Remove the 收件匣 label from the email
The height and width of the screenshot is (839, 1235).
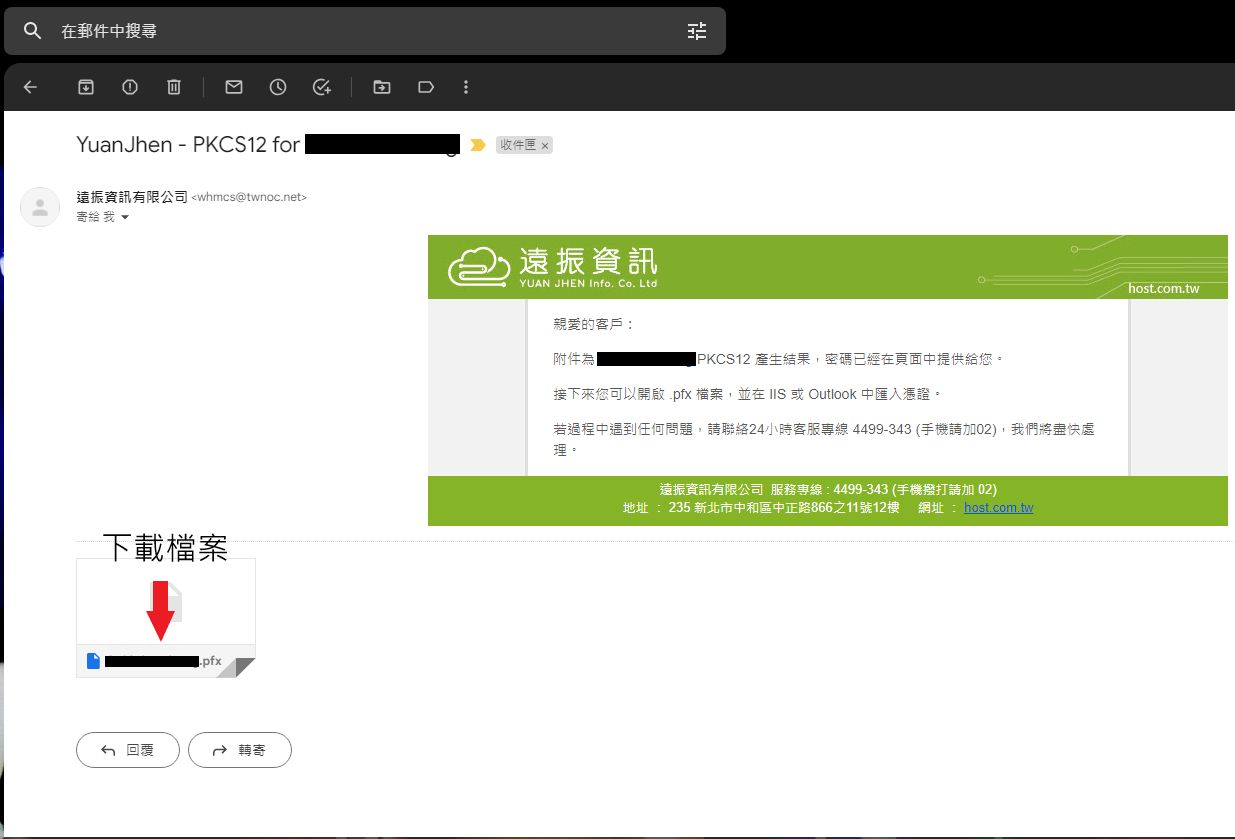pos(545,145)
